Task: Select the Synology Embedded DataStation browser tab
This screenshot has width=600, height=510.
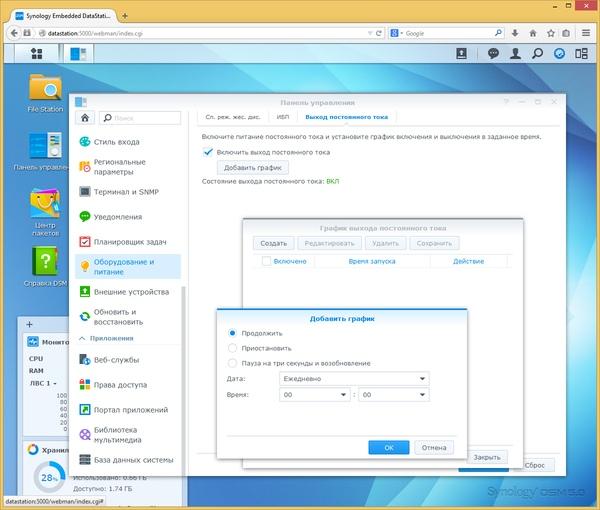Action: pyautogui.click(x=64, y=16)
